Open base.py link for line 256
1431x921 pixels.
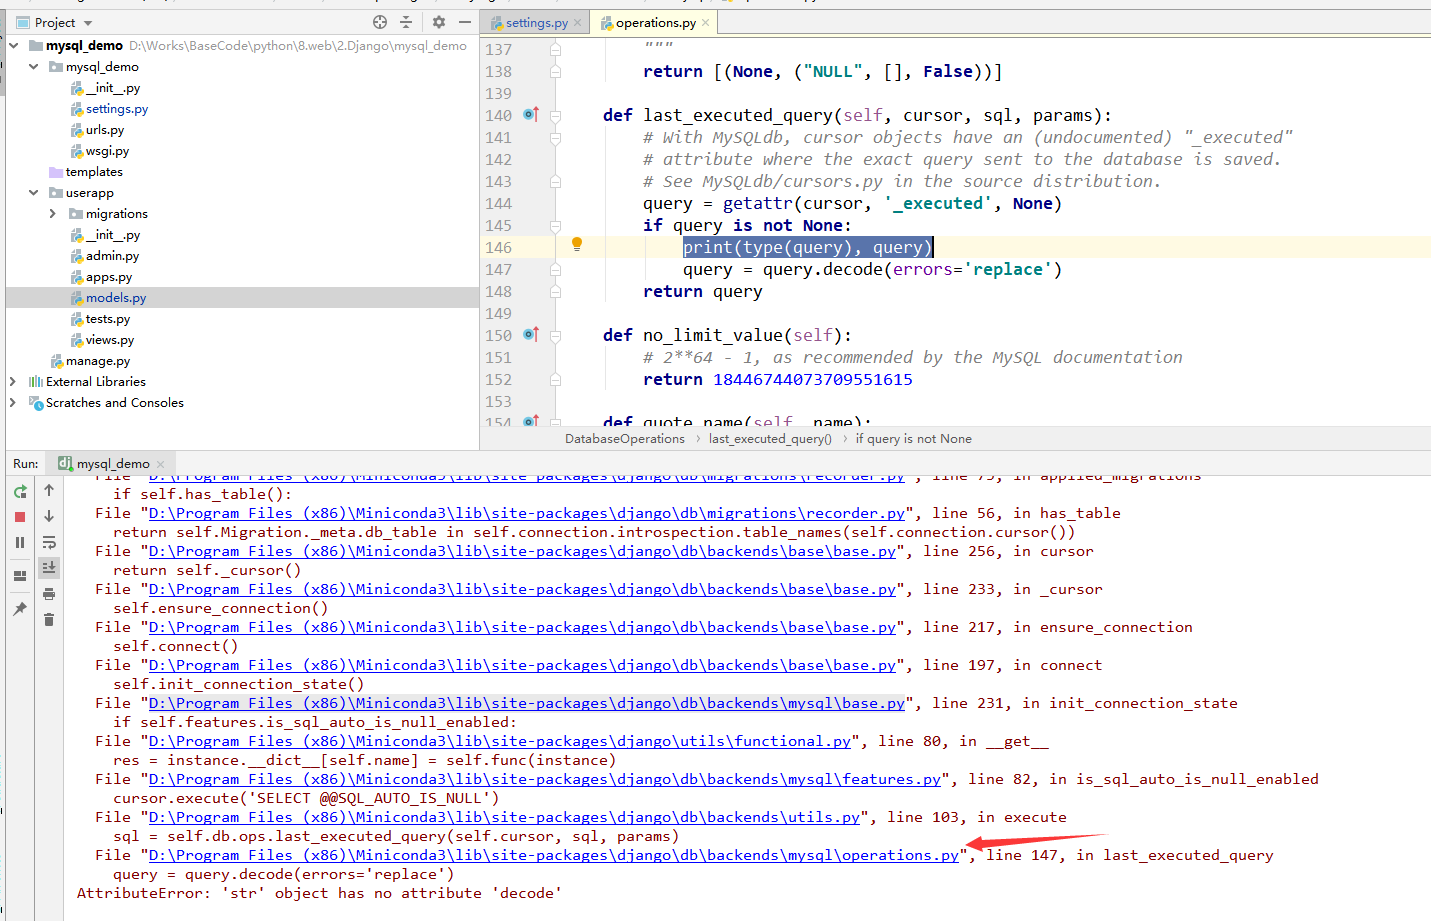tap(523, 551)
